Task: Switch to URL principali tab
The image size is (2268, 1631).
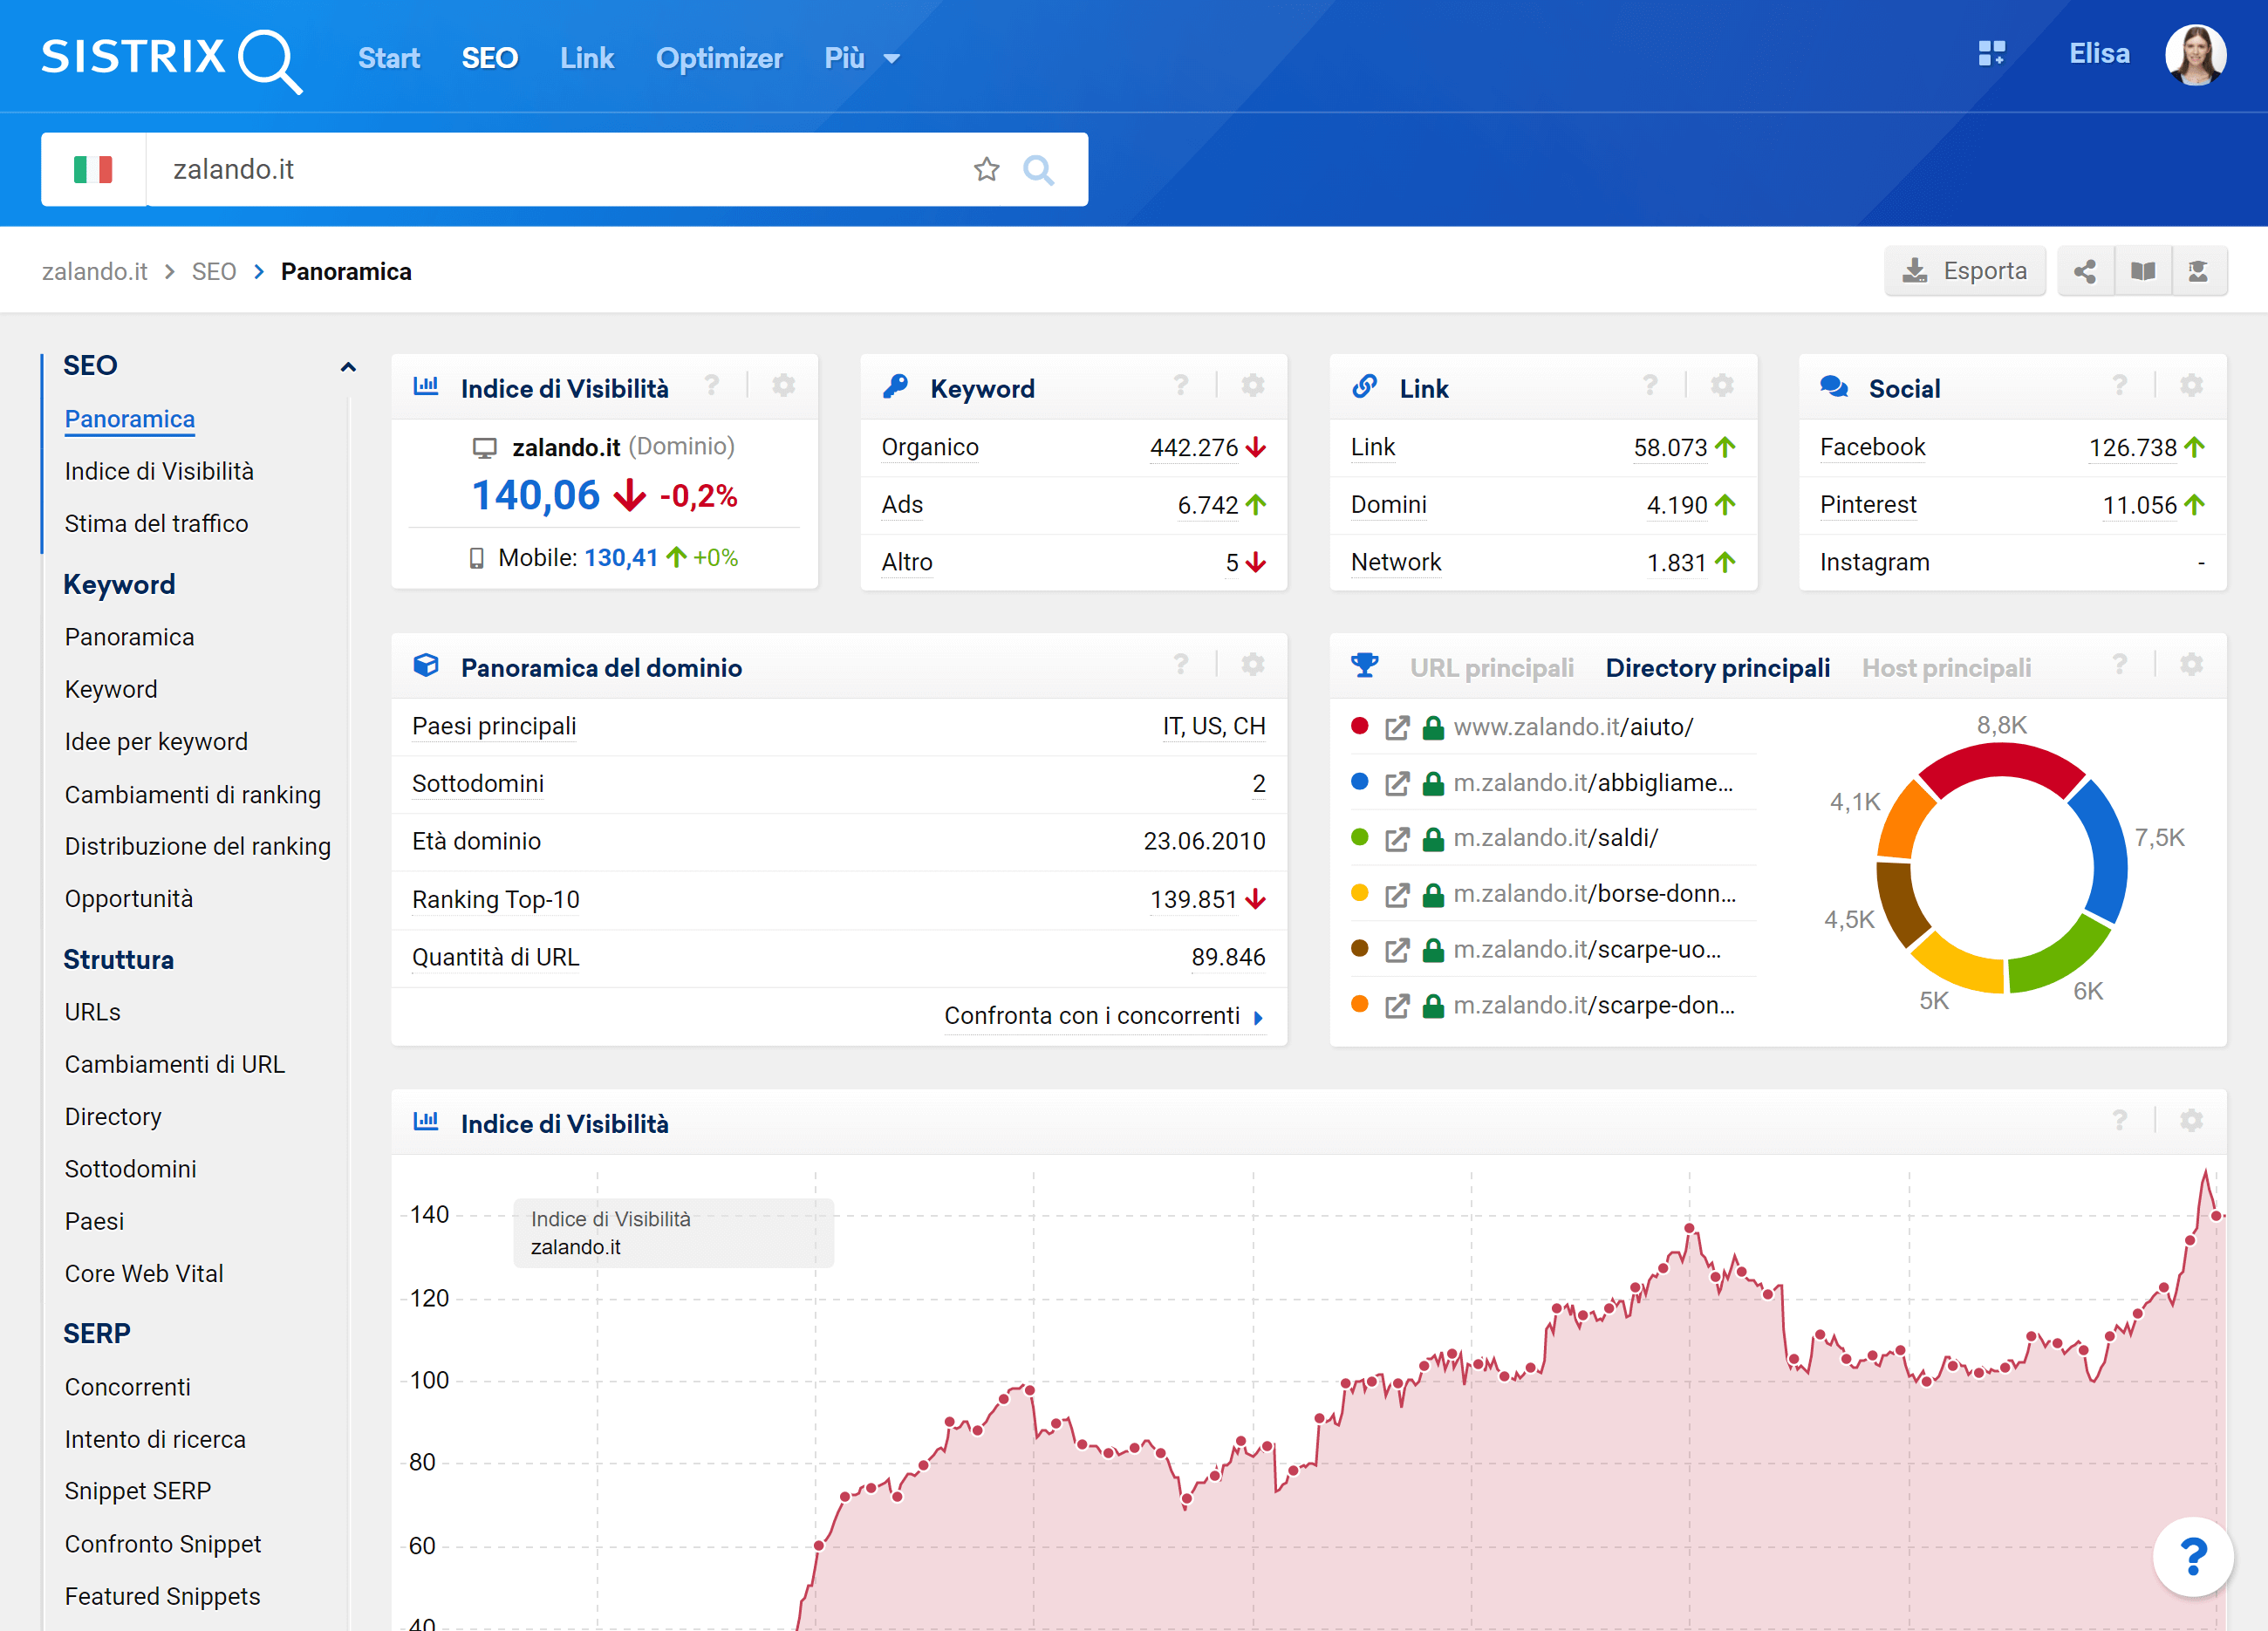Action: [1491, 668]
